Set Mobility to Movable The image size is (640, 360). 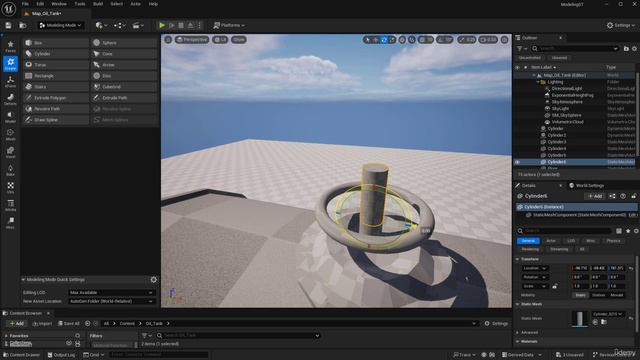616,295
